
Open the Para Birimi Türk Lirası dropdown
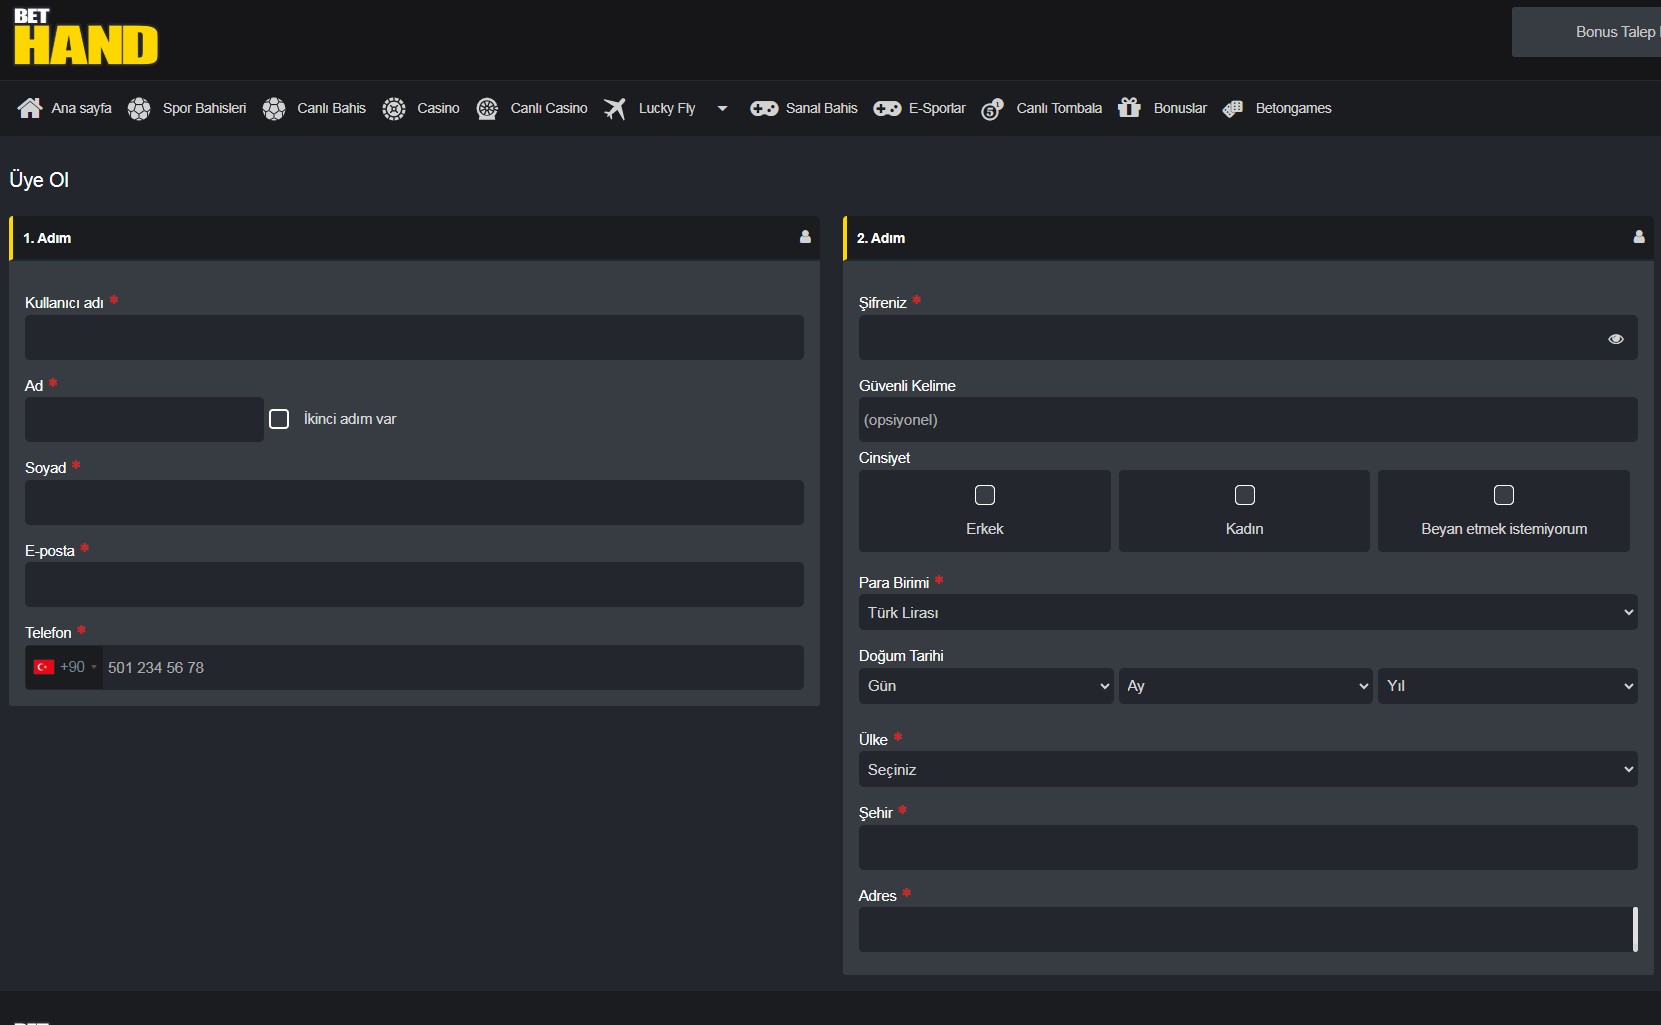point(1248,612)
